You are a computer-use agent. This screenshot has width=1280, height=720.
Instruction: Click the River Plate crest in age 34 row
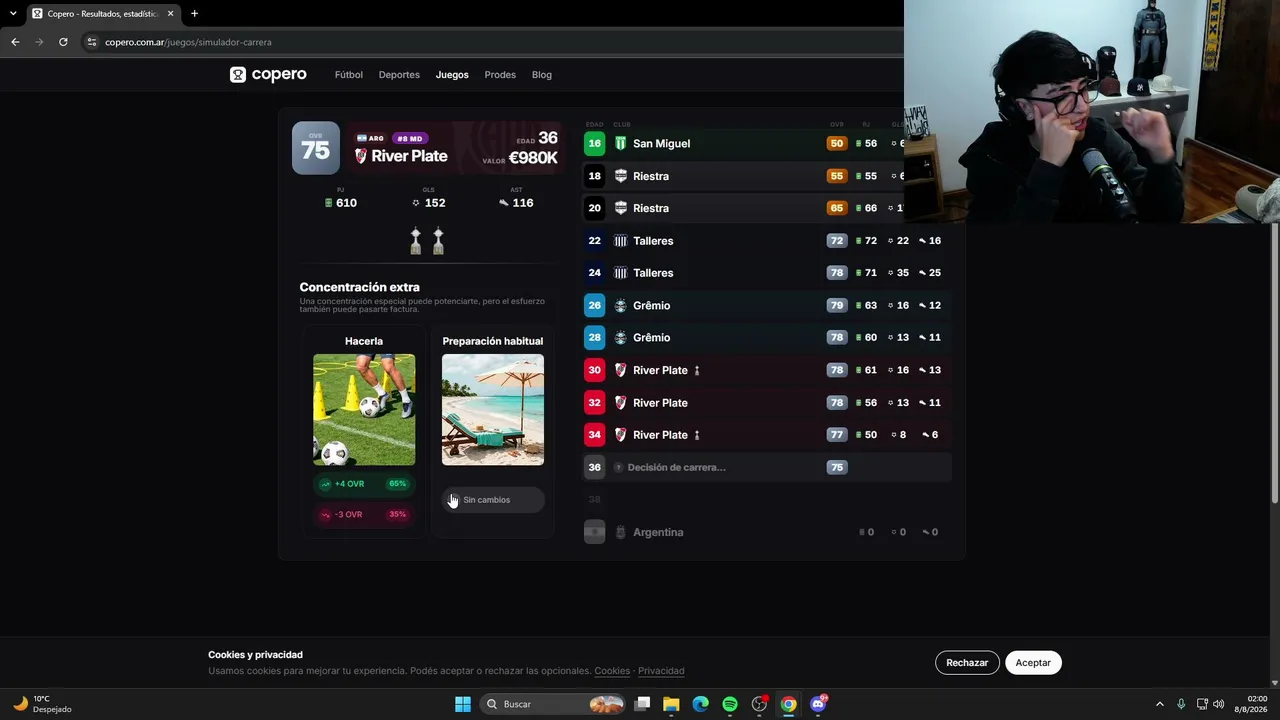pyautogui.click(x=620, y=435)
